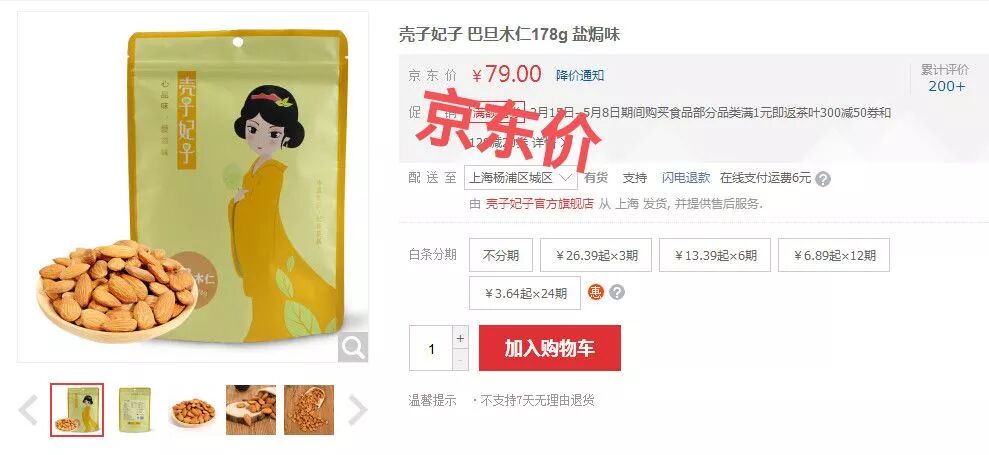The width and height of the screenshot is (989, 455).
Task: Choose ¥6.89起×12期 installment plan
Action: point(834,255)
